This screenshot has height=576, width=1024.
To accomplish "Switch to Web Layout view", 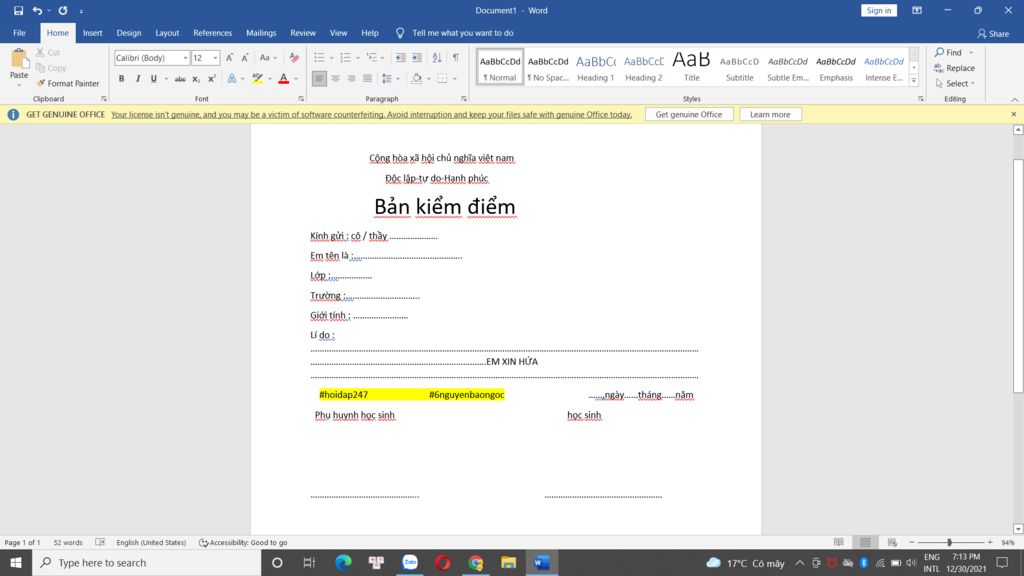I will pos(892,542).
